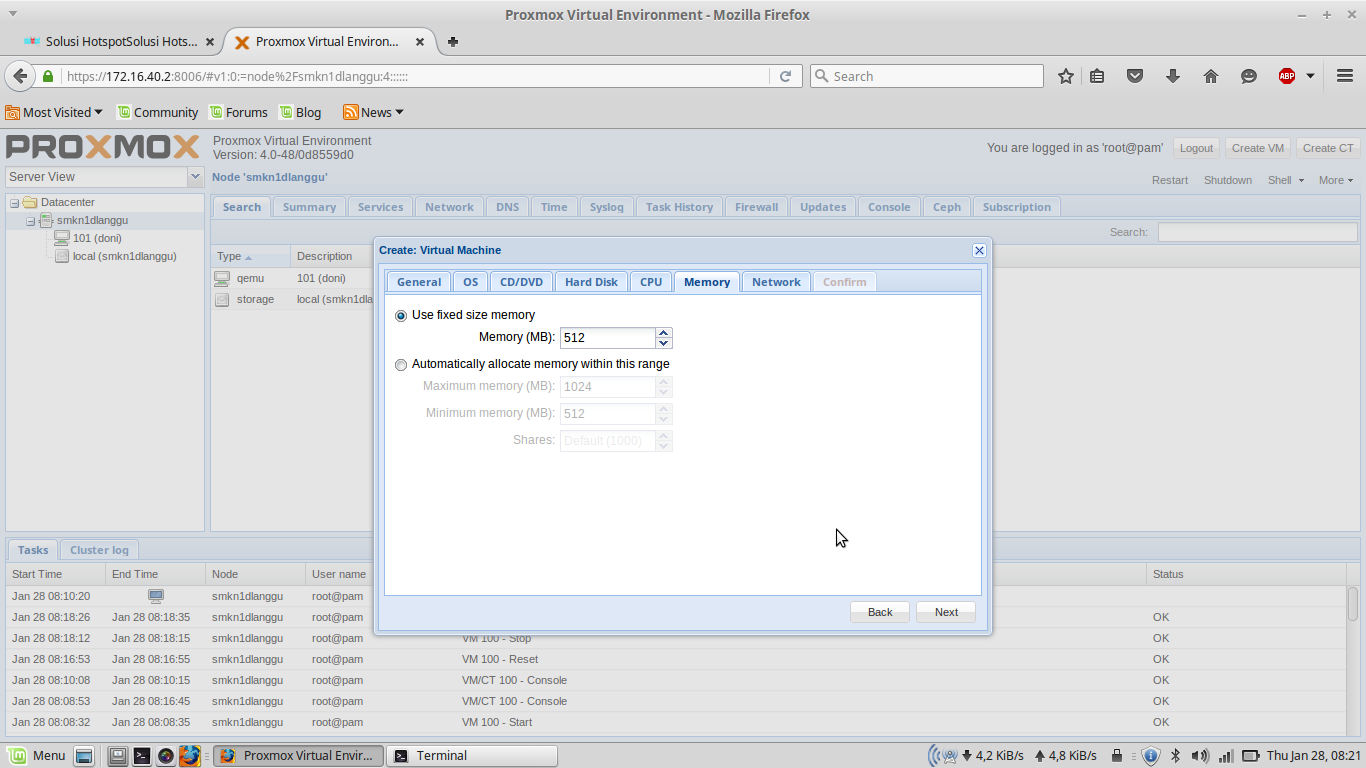This screenshot has width=1366, height=768.
Task: Close the Create Virtual Machine dialog
Action: [x=979, y=250]
